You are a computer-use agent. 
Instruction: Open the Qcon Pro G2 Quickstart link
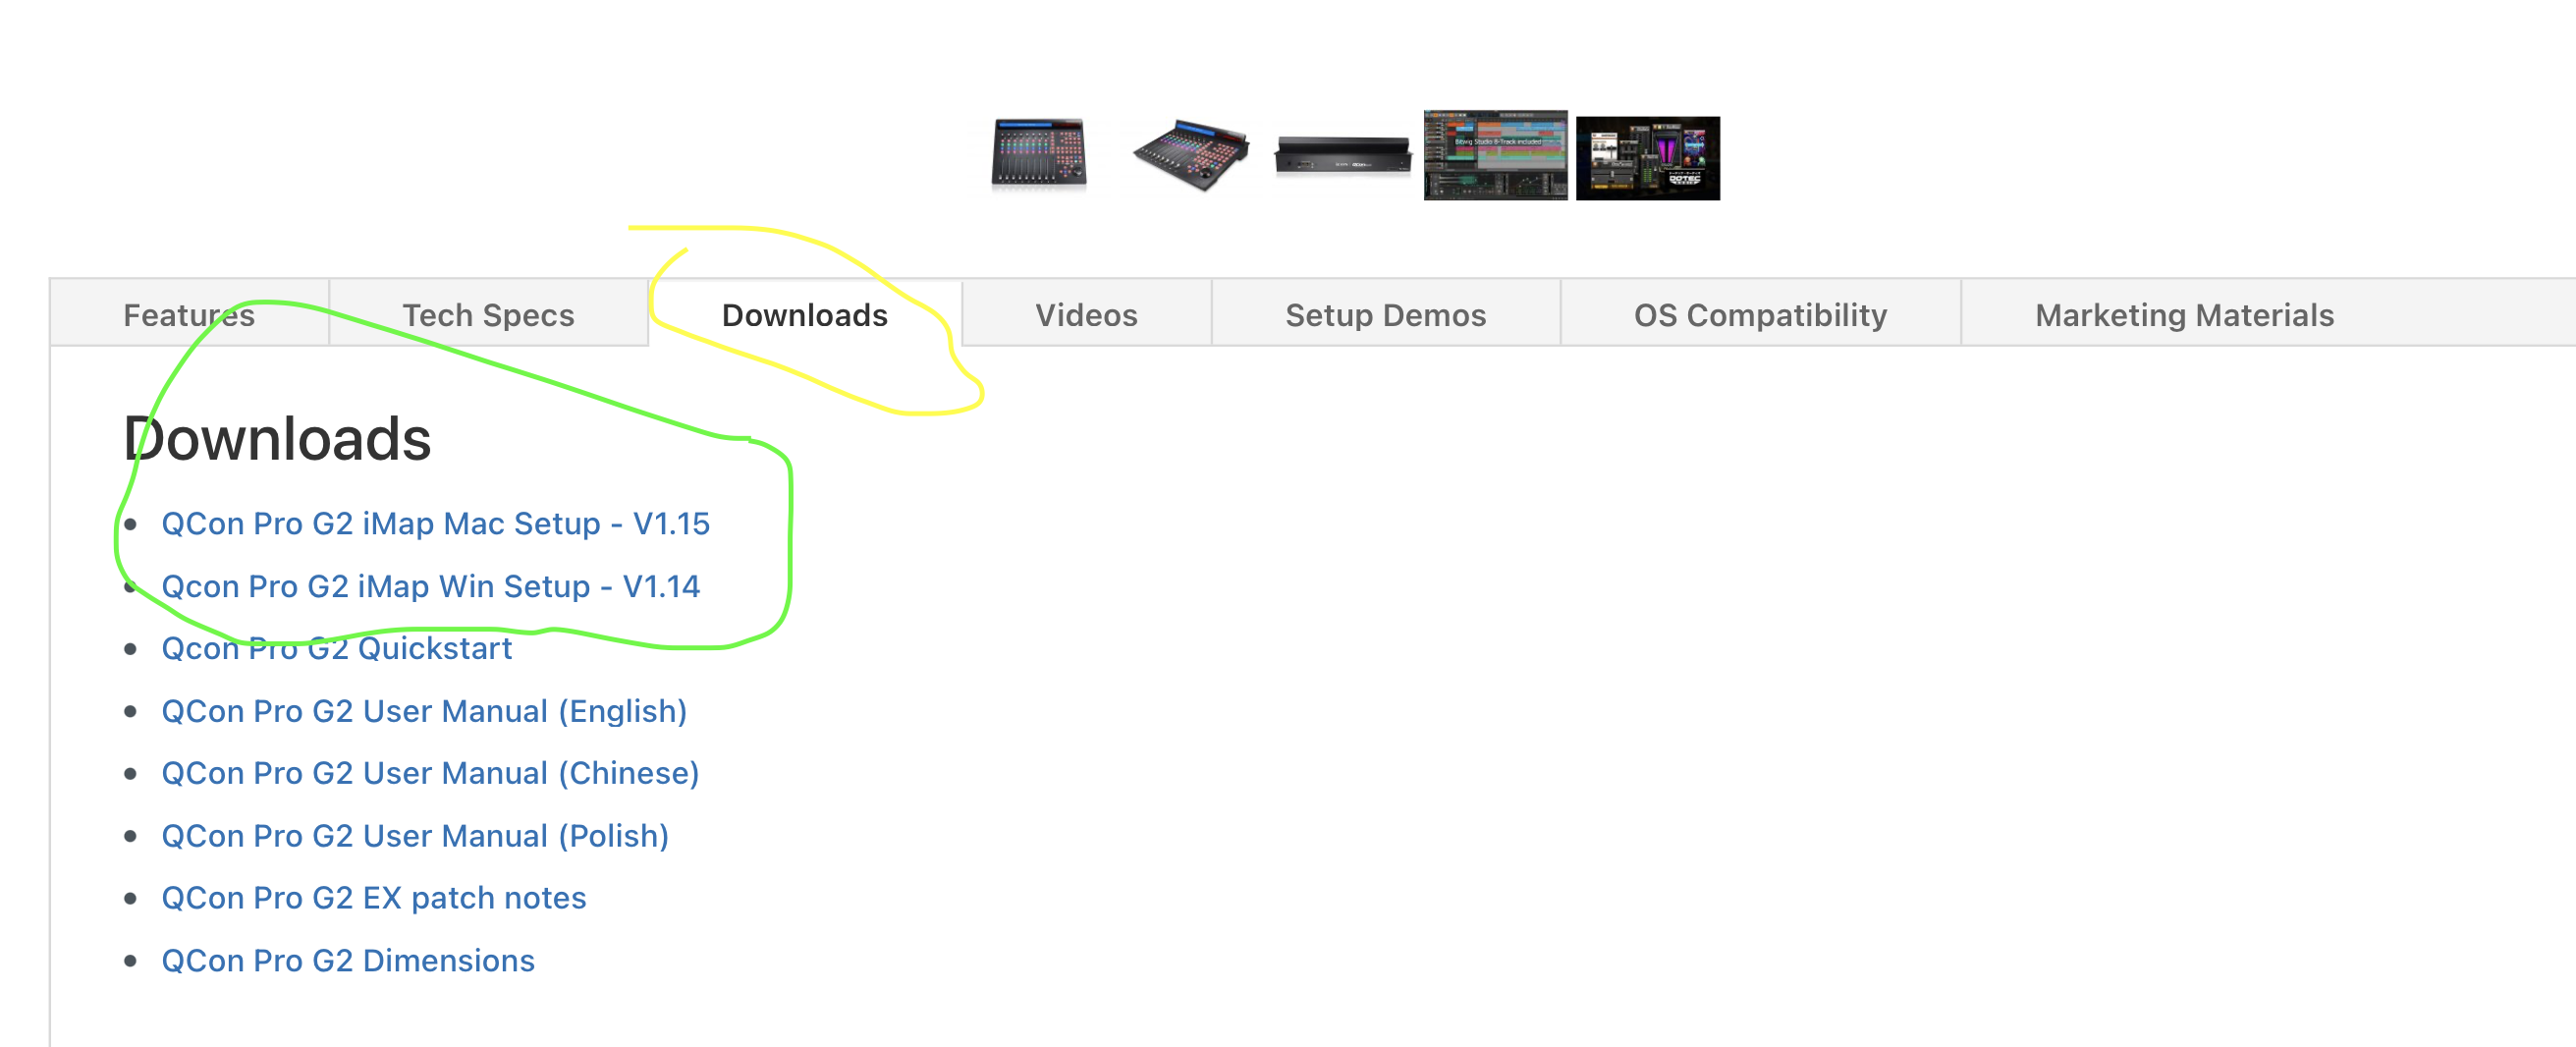(336, 648)
